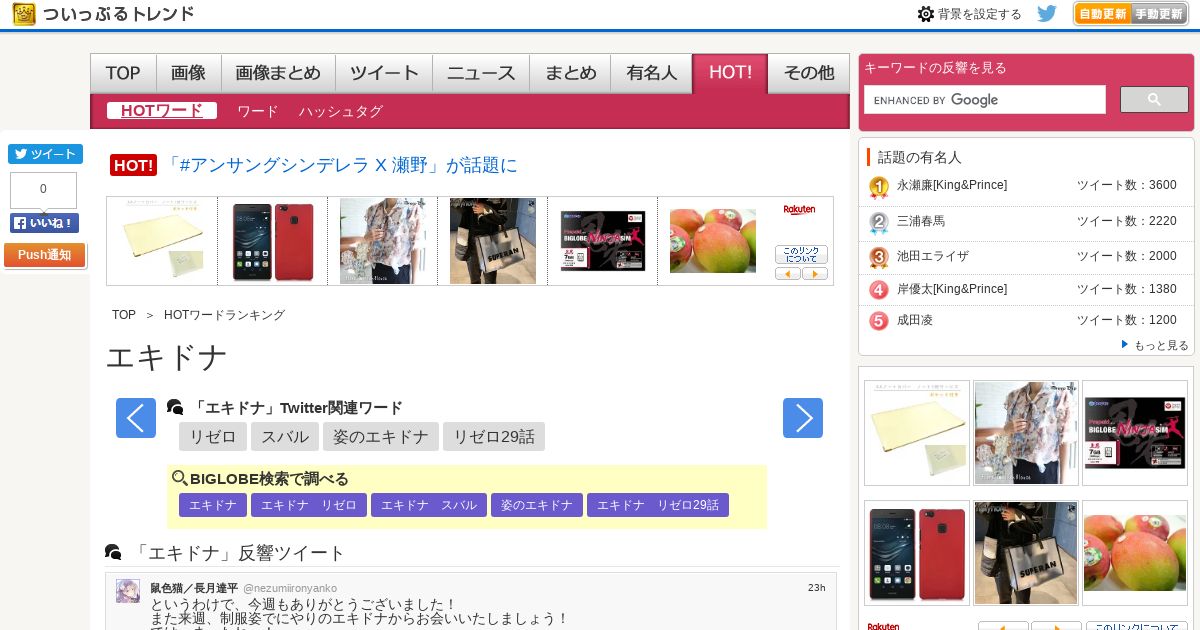Select related word リゼロ
The image size is (1200, 630).
tap(212, 436)
